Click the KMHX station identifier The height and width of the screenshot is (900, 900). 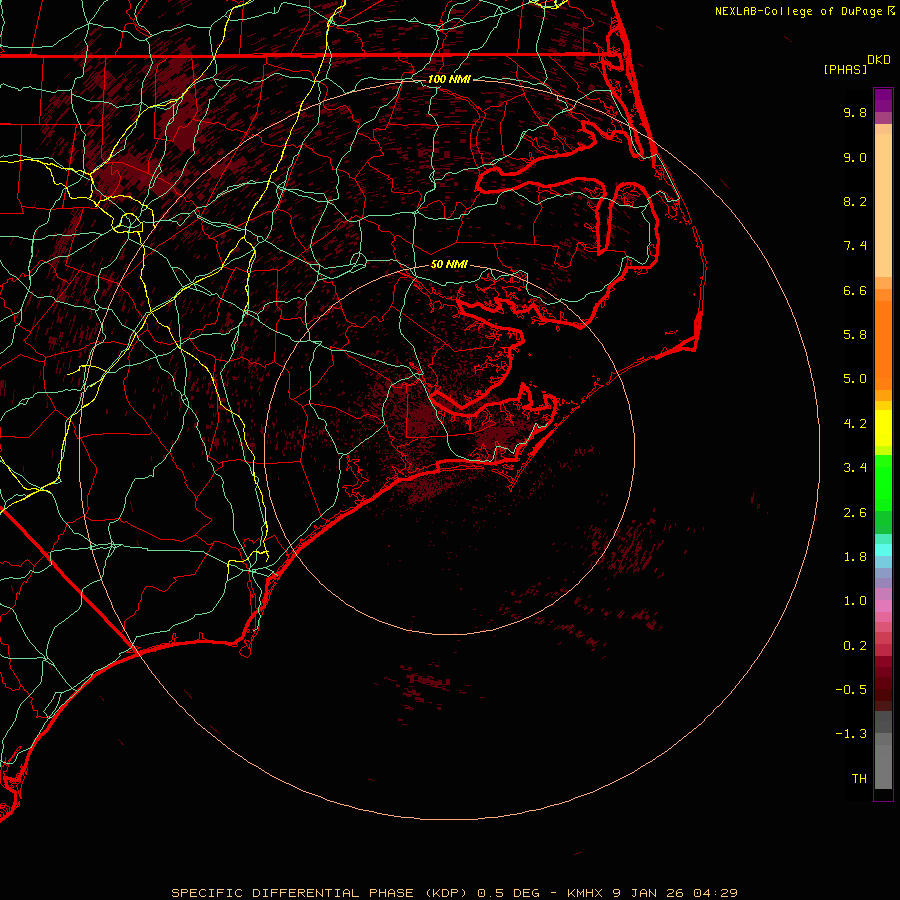(585, 893)
